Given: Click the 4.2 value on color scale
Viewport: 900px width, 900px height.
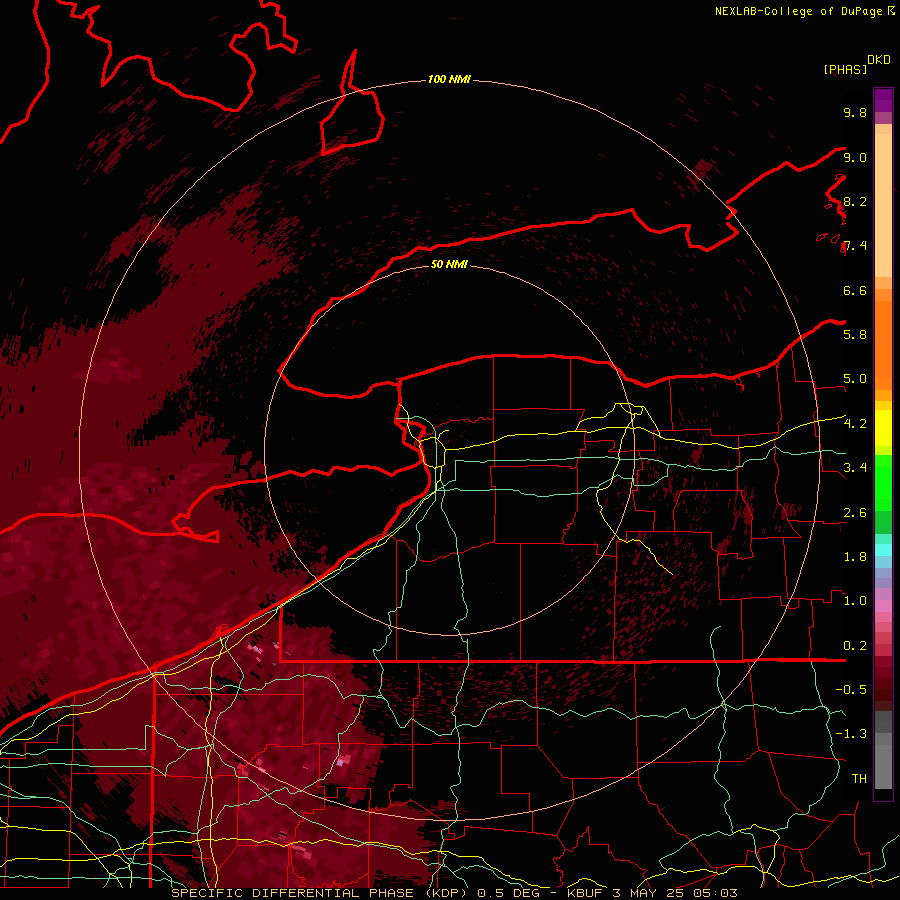Looking at the screenshot, I should tap(855, 423).
